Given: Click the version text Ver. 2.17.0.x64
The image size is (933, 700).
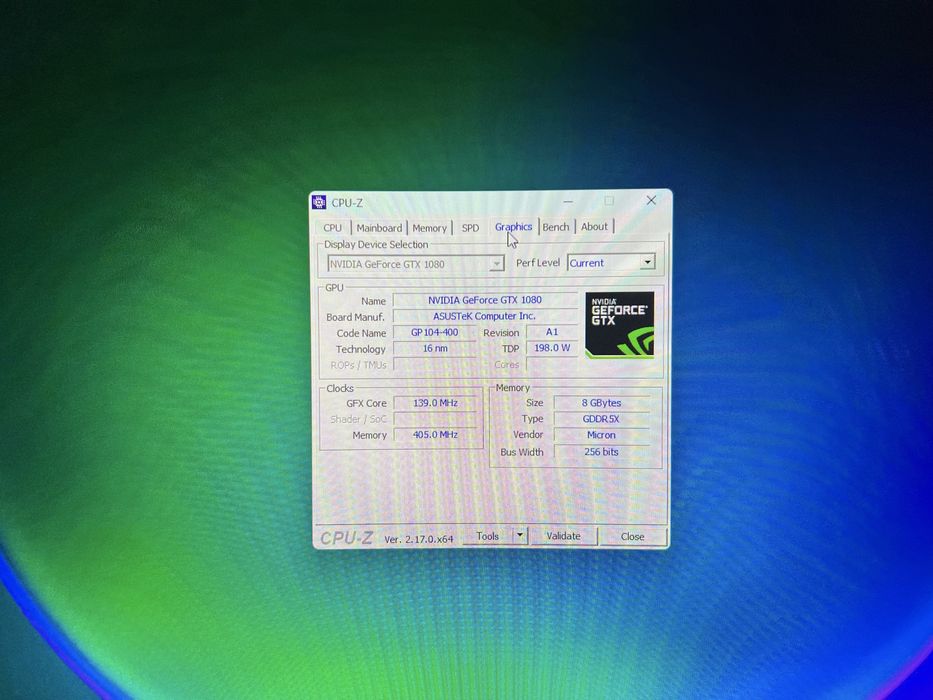Looking at the screenshot, I should pyautogui.click(x=419, y=539).
